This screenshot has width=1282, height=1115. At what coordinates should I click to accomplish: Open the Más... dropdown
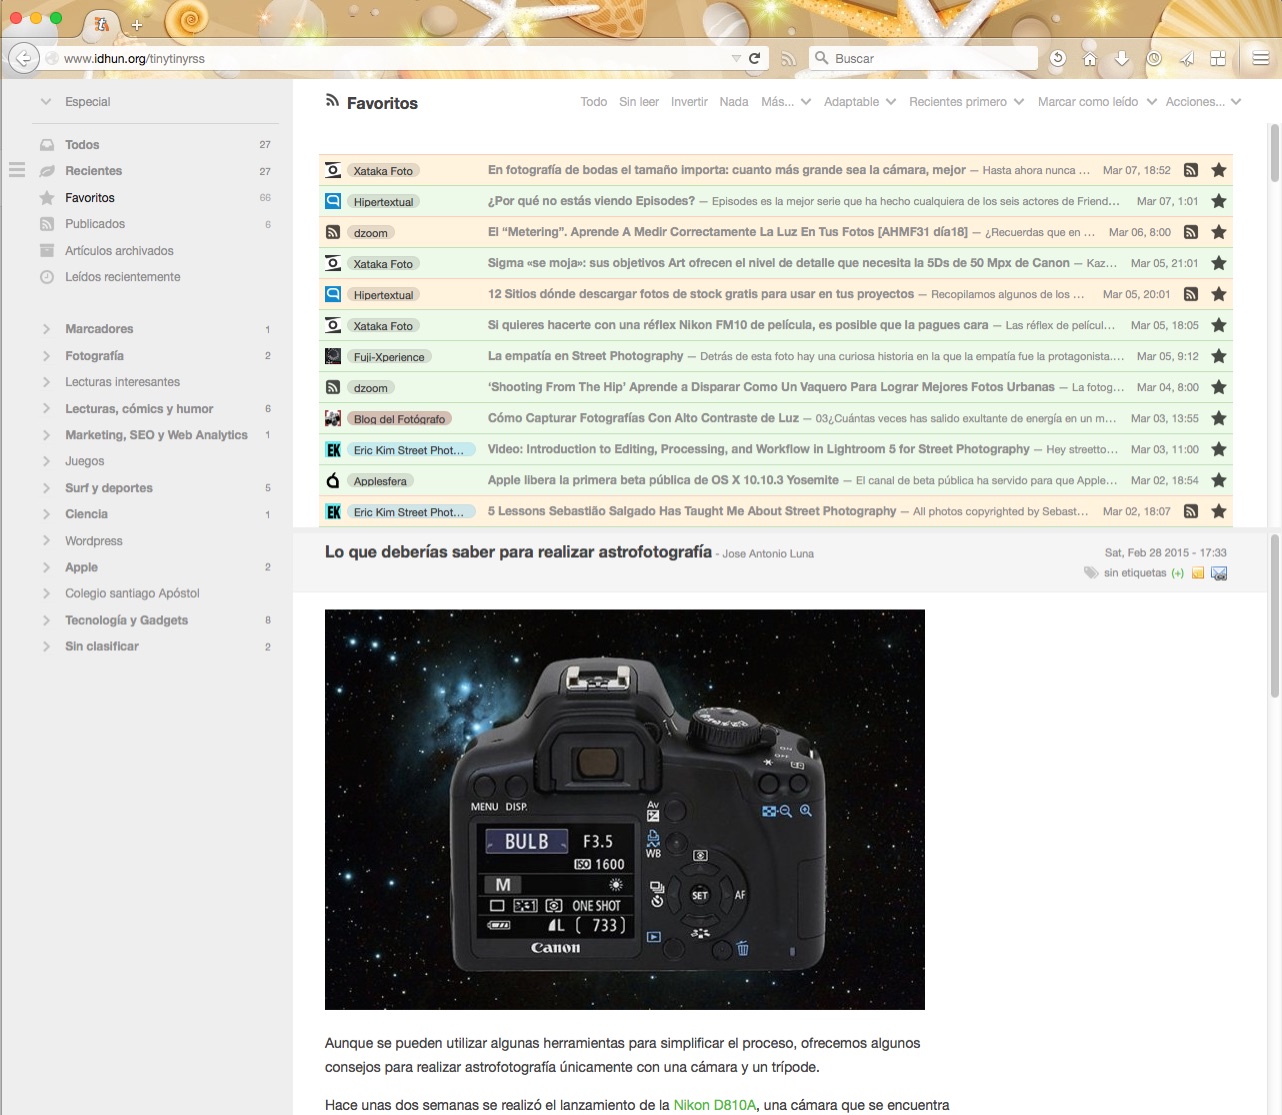pyautogui.click(x=786, y=102)
